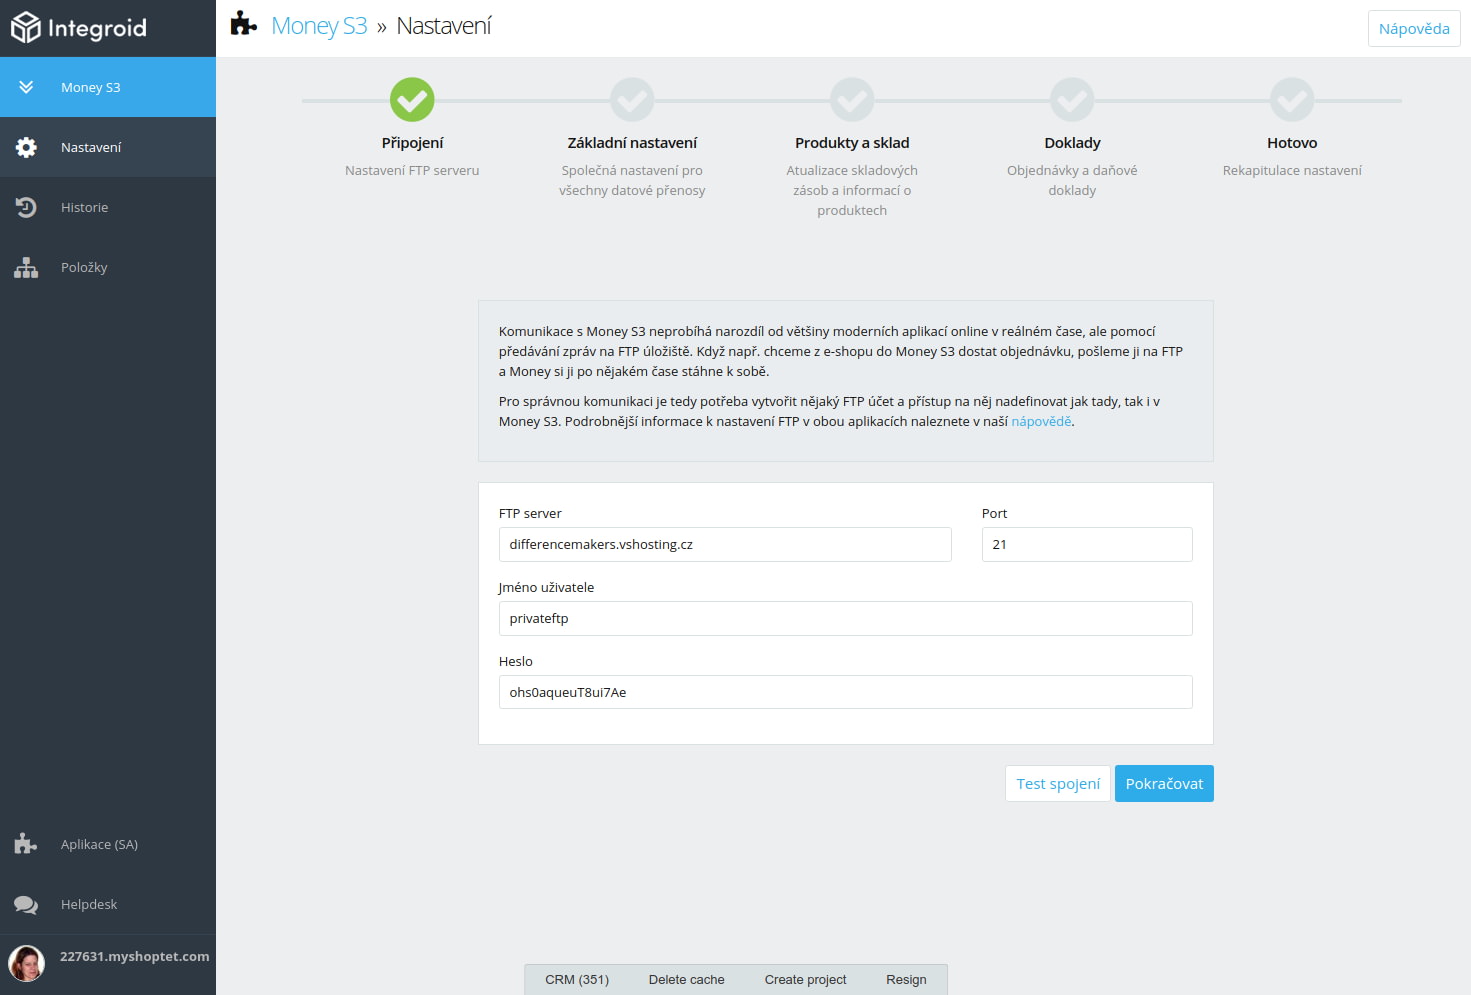
Task: Click the puzzle icon beside Money S3 title
Action: (x=243, y=24)
